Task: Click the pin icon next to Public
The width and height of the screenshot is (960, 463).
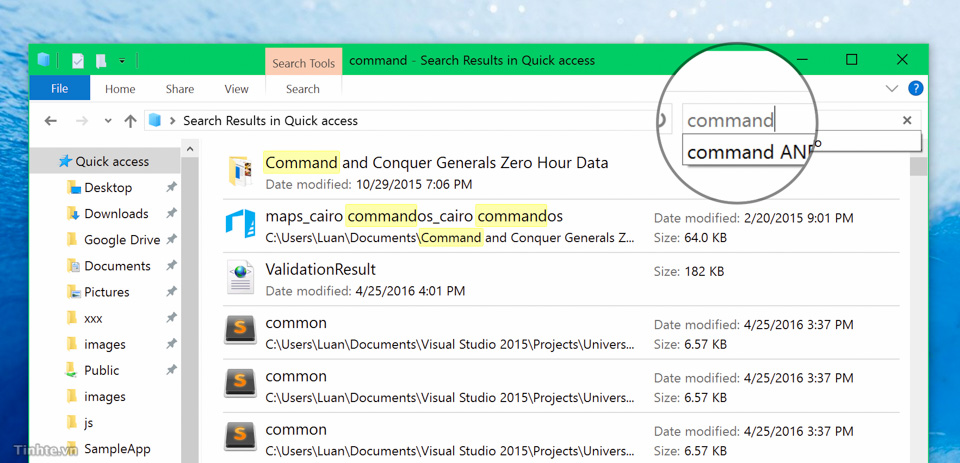Action: [171, 371]
